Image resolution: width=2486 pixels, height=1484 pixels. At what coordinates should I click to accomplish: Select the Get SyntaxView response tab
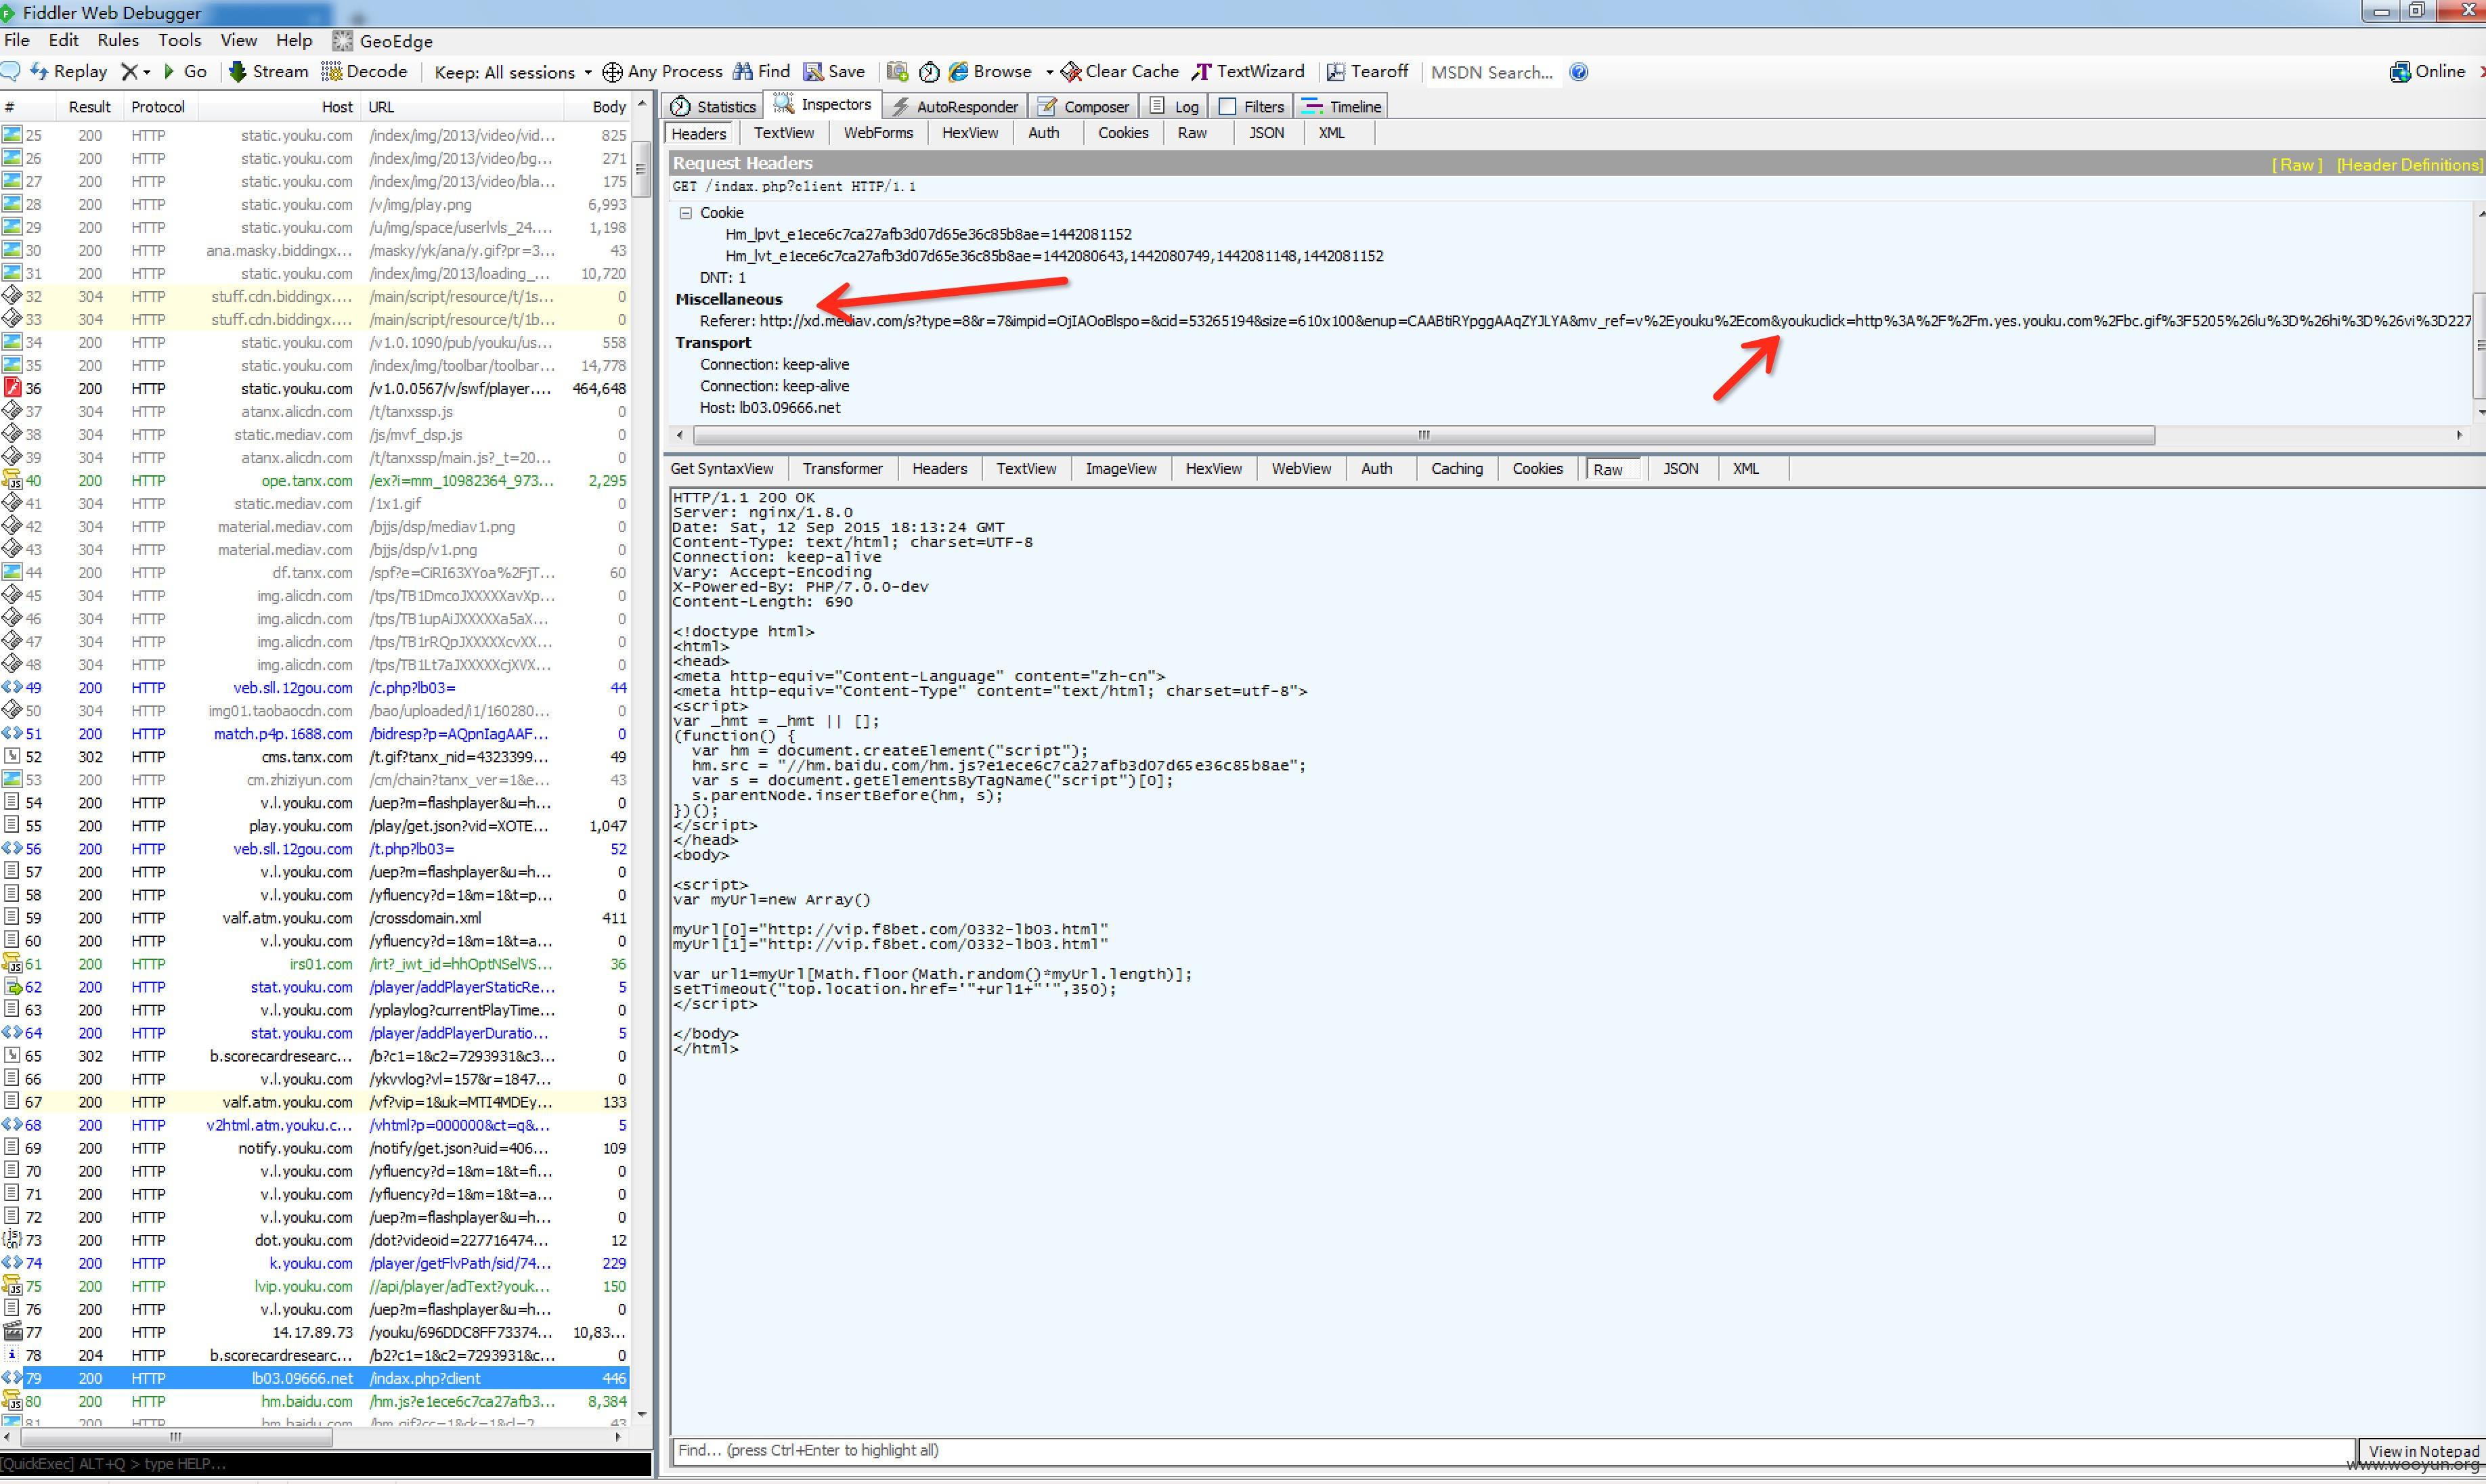click(x=722, y=469)
